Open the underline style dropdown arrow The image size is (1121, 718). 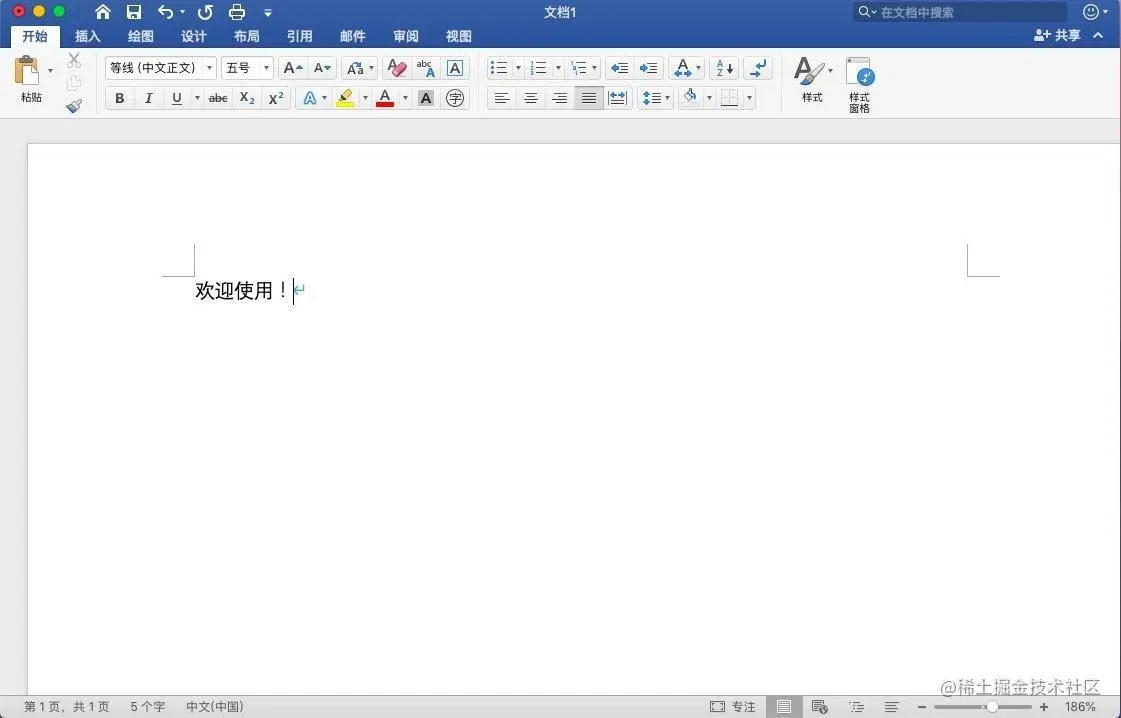pos(197,98)
